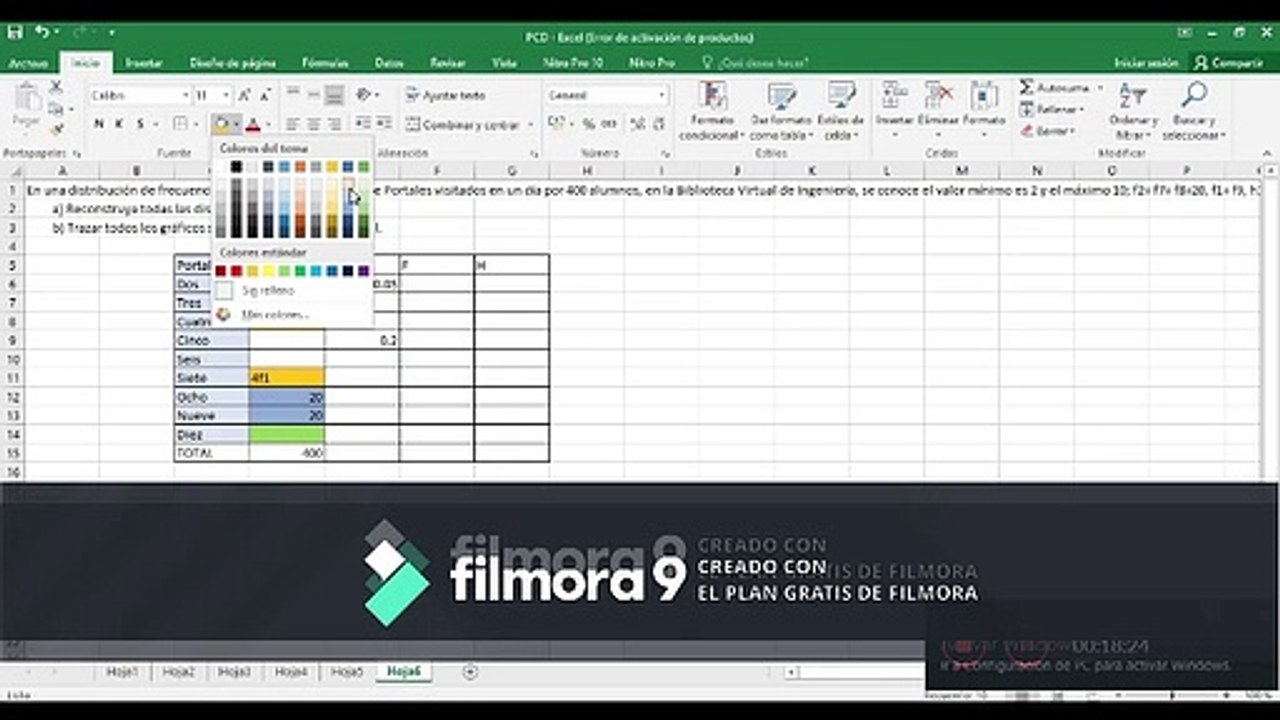Choose Sin relleno in the color menu
This screenshot has height=720, width=1280.
268,290
